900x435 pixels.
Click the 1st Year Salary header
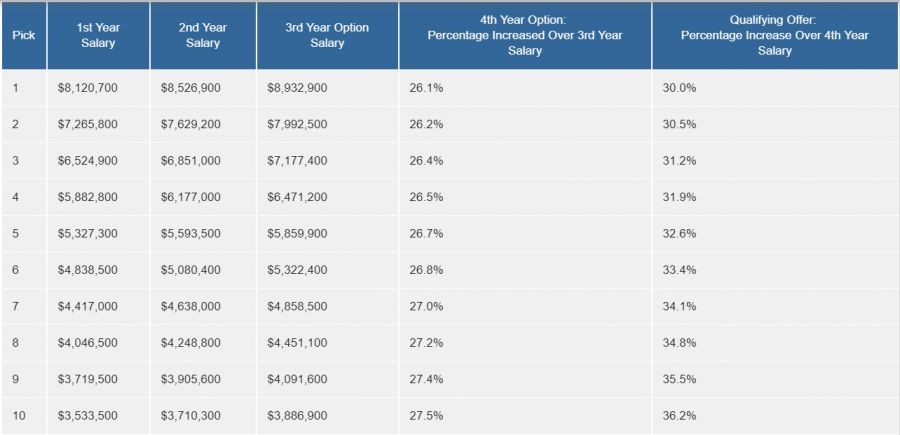click(98, 35)
